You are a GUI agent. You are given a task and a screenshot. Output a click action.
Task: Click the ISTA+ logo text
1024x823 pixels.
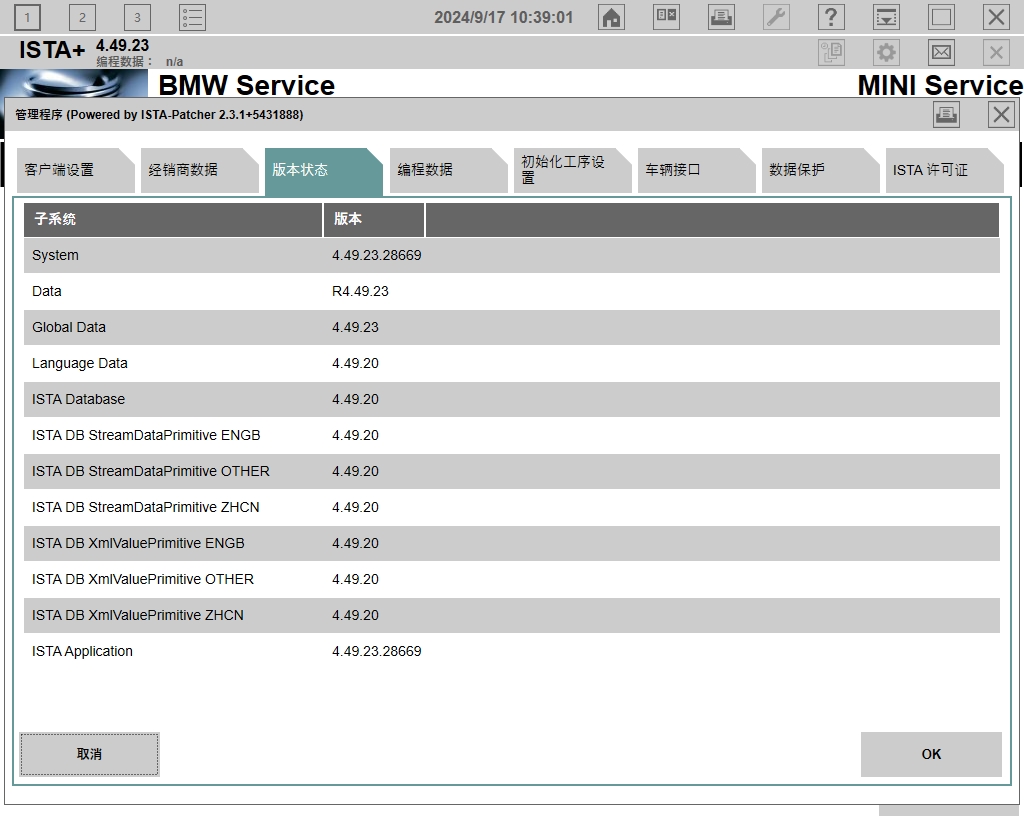click(52, 50)
